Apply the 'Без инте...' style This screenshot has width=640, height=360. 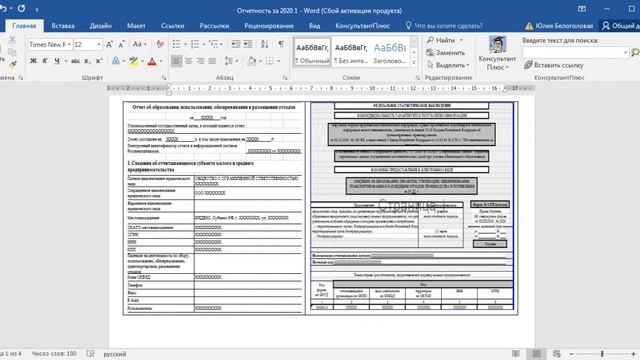pyautogui.click(x=351, y=52)
